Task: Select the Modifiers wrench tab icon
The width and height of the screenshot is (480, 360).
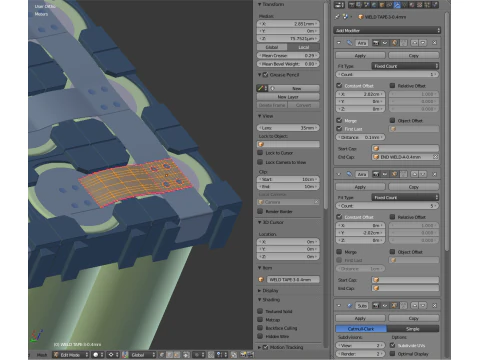Action: [397, 5]
